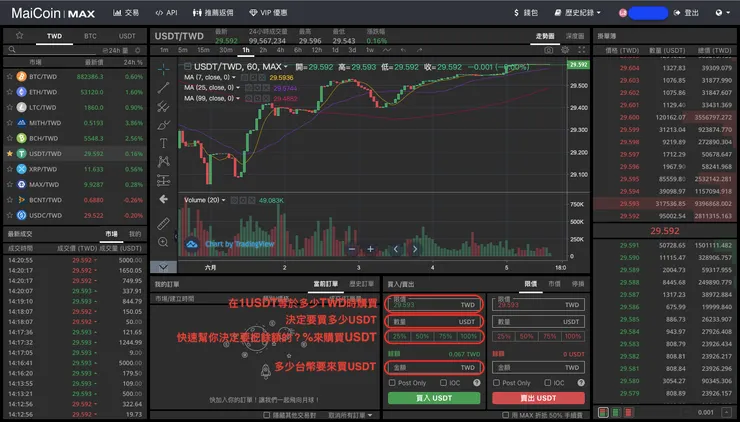Viewport: 740px width, 422px height.
Task: Check Post Only in the buy form
Action: tap(392, 383)
